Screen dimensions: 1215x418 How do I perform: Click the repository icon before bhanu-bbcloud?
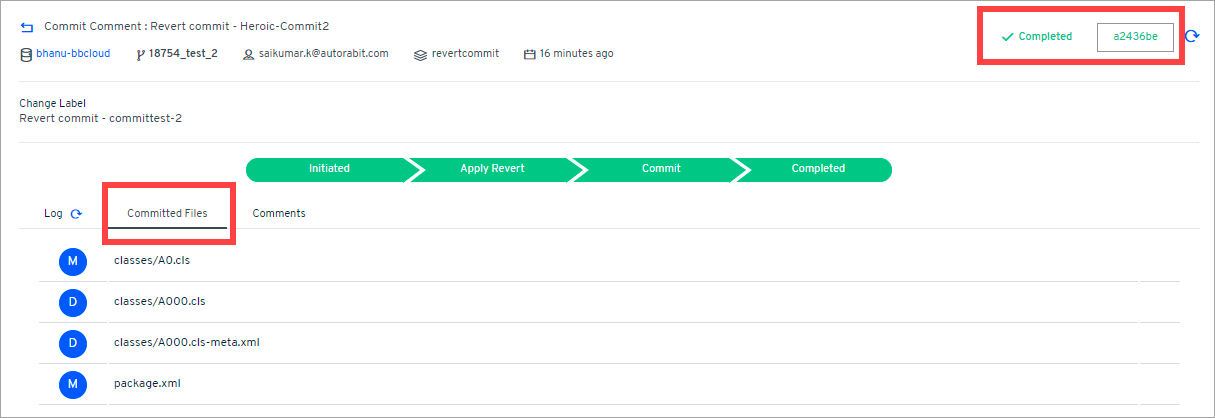(26, 54)
